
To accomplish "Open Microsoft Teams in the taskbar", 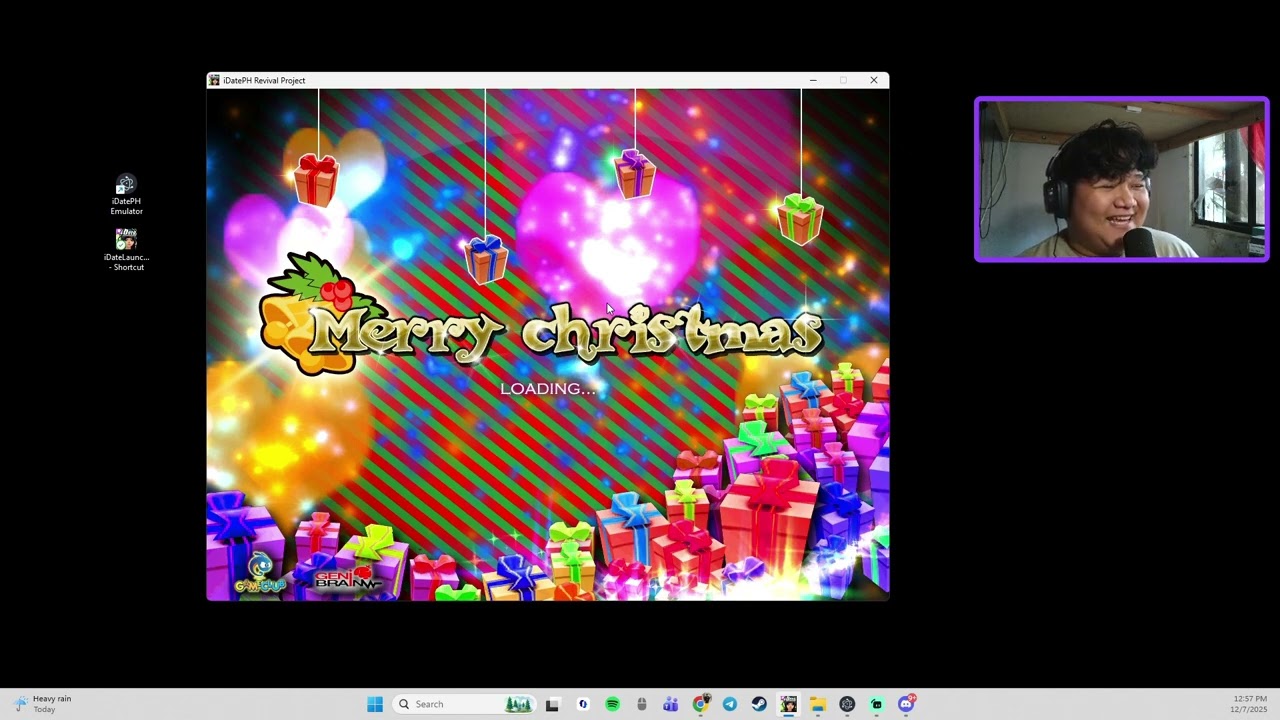I will [671, 704].
